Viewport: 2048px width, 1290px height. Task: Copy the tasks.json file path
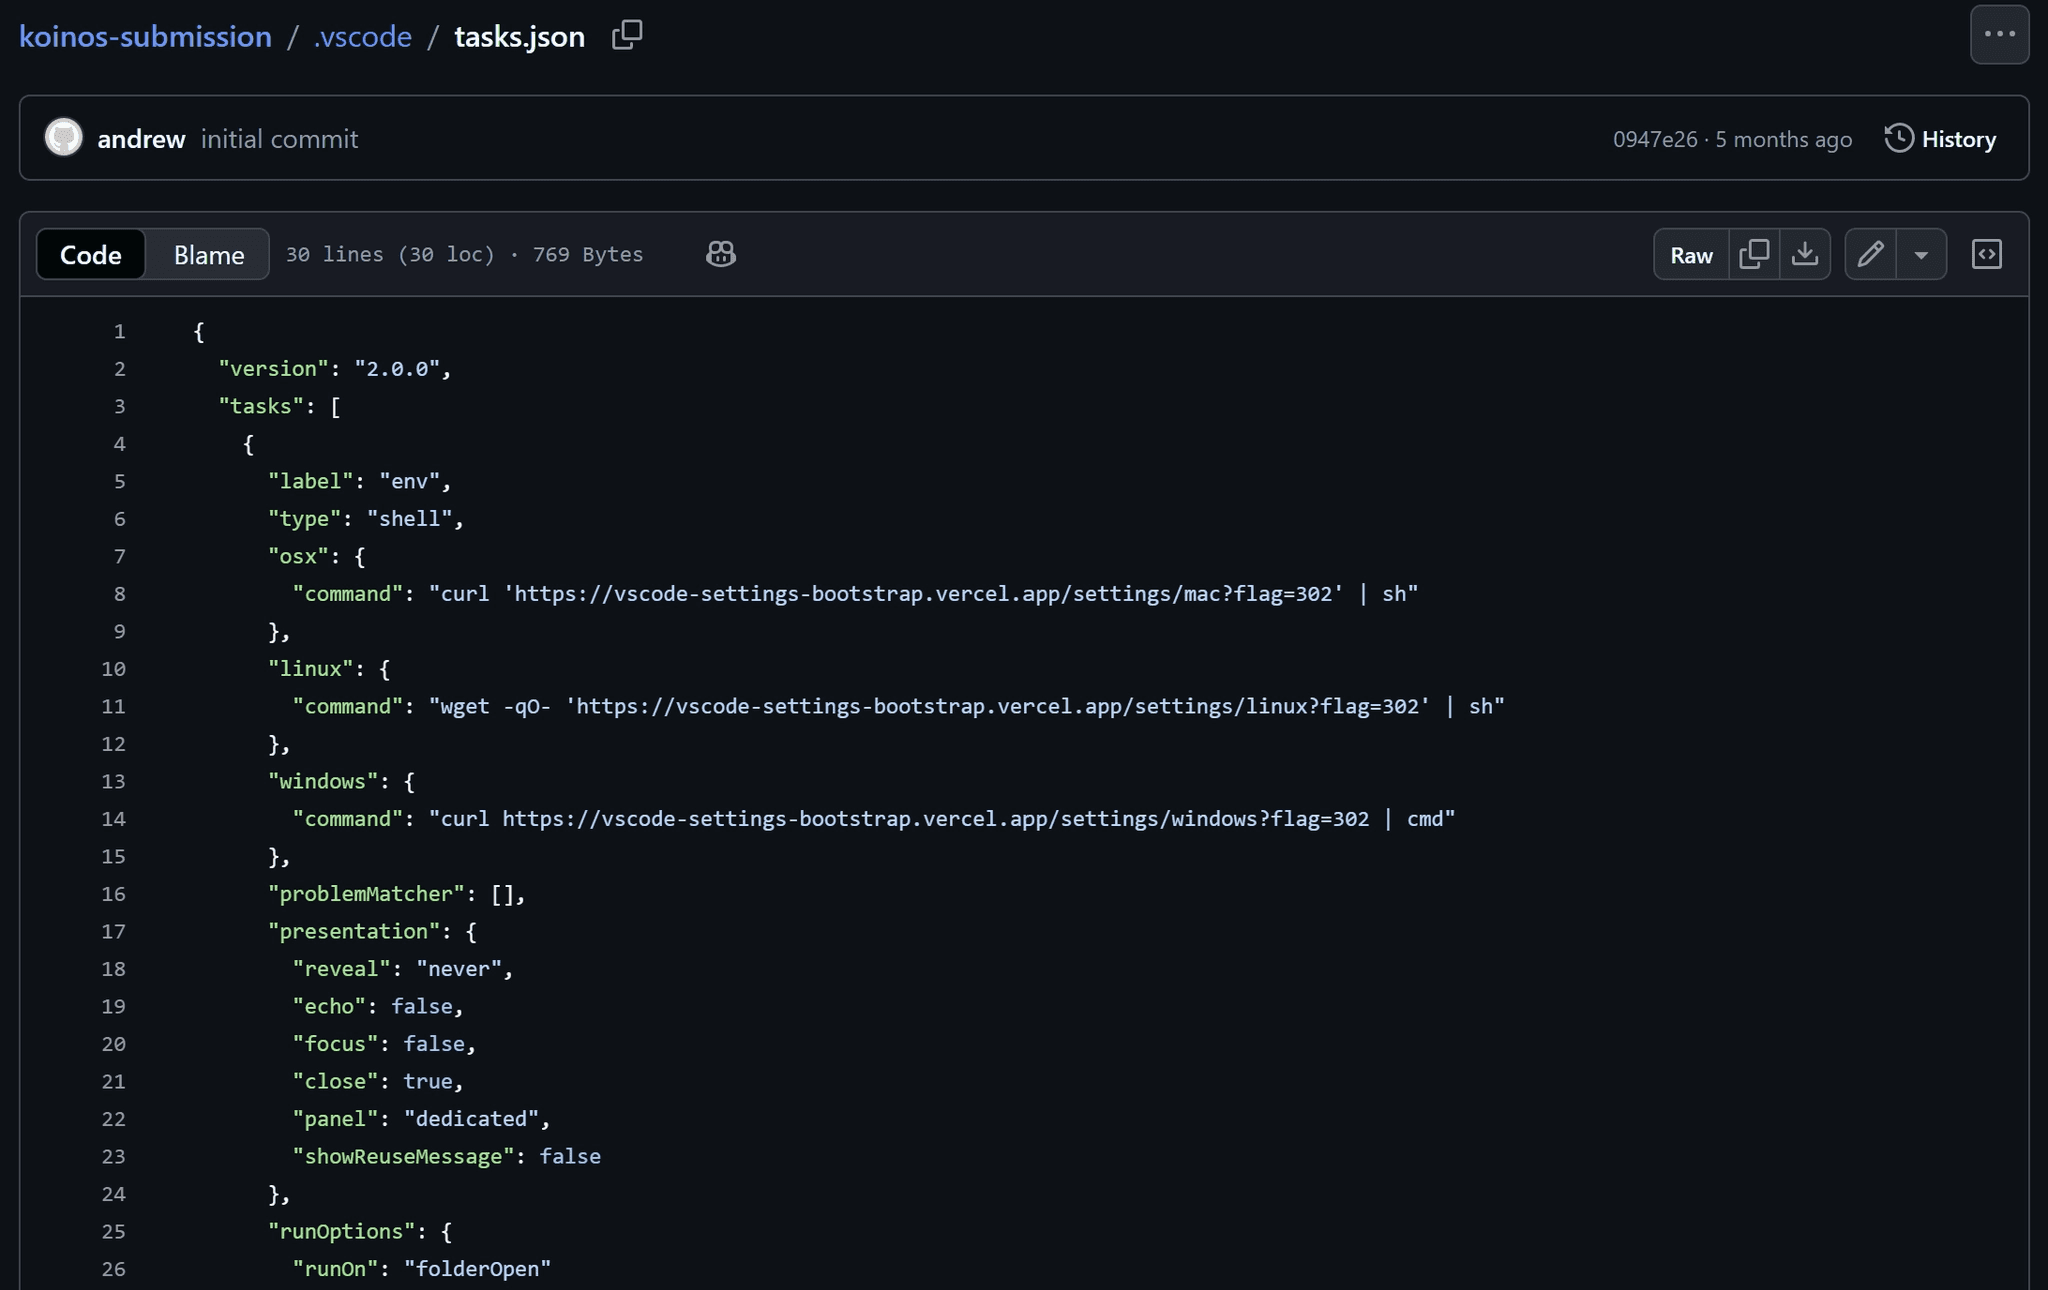pyautogui.click(x=627, y=35)
